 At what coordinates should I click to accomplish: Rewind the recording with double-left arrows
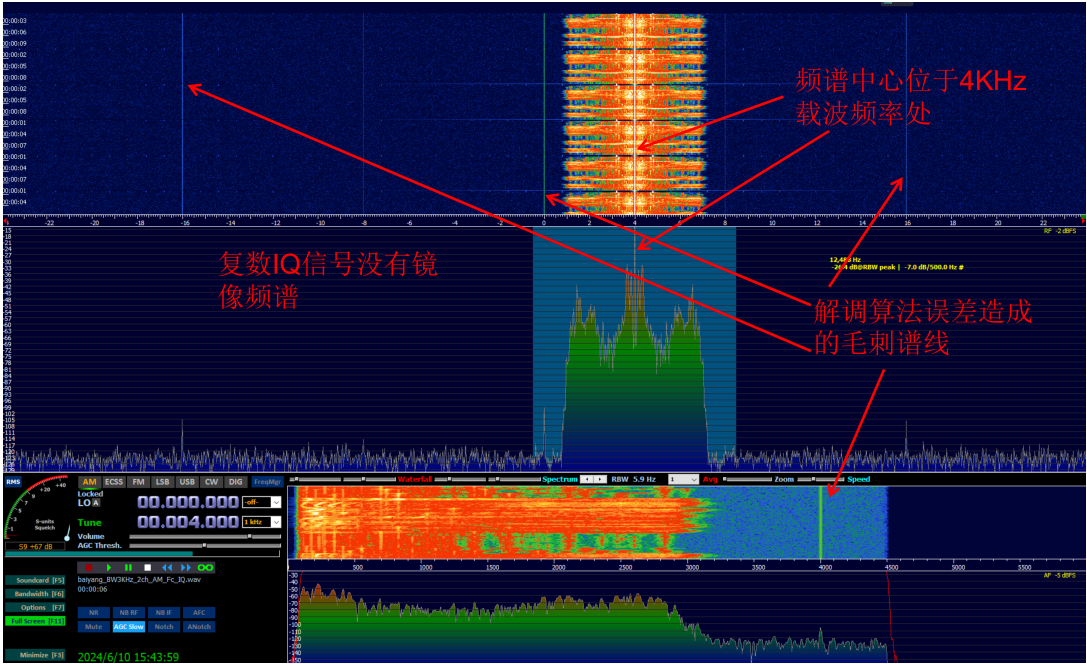click(x=167, y=567)
